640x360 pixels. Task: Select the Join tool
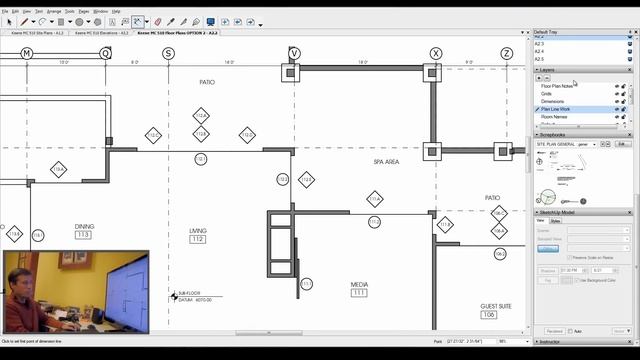[196, 22]
